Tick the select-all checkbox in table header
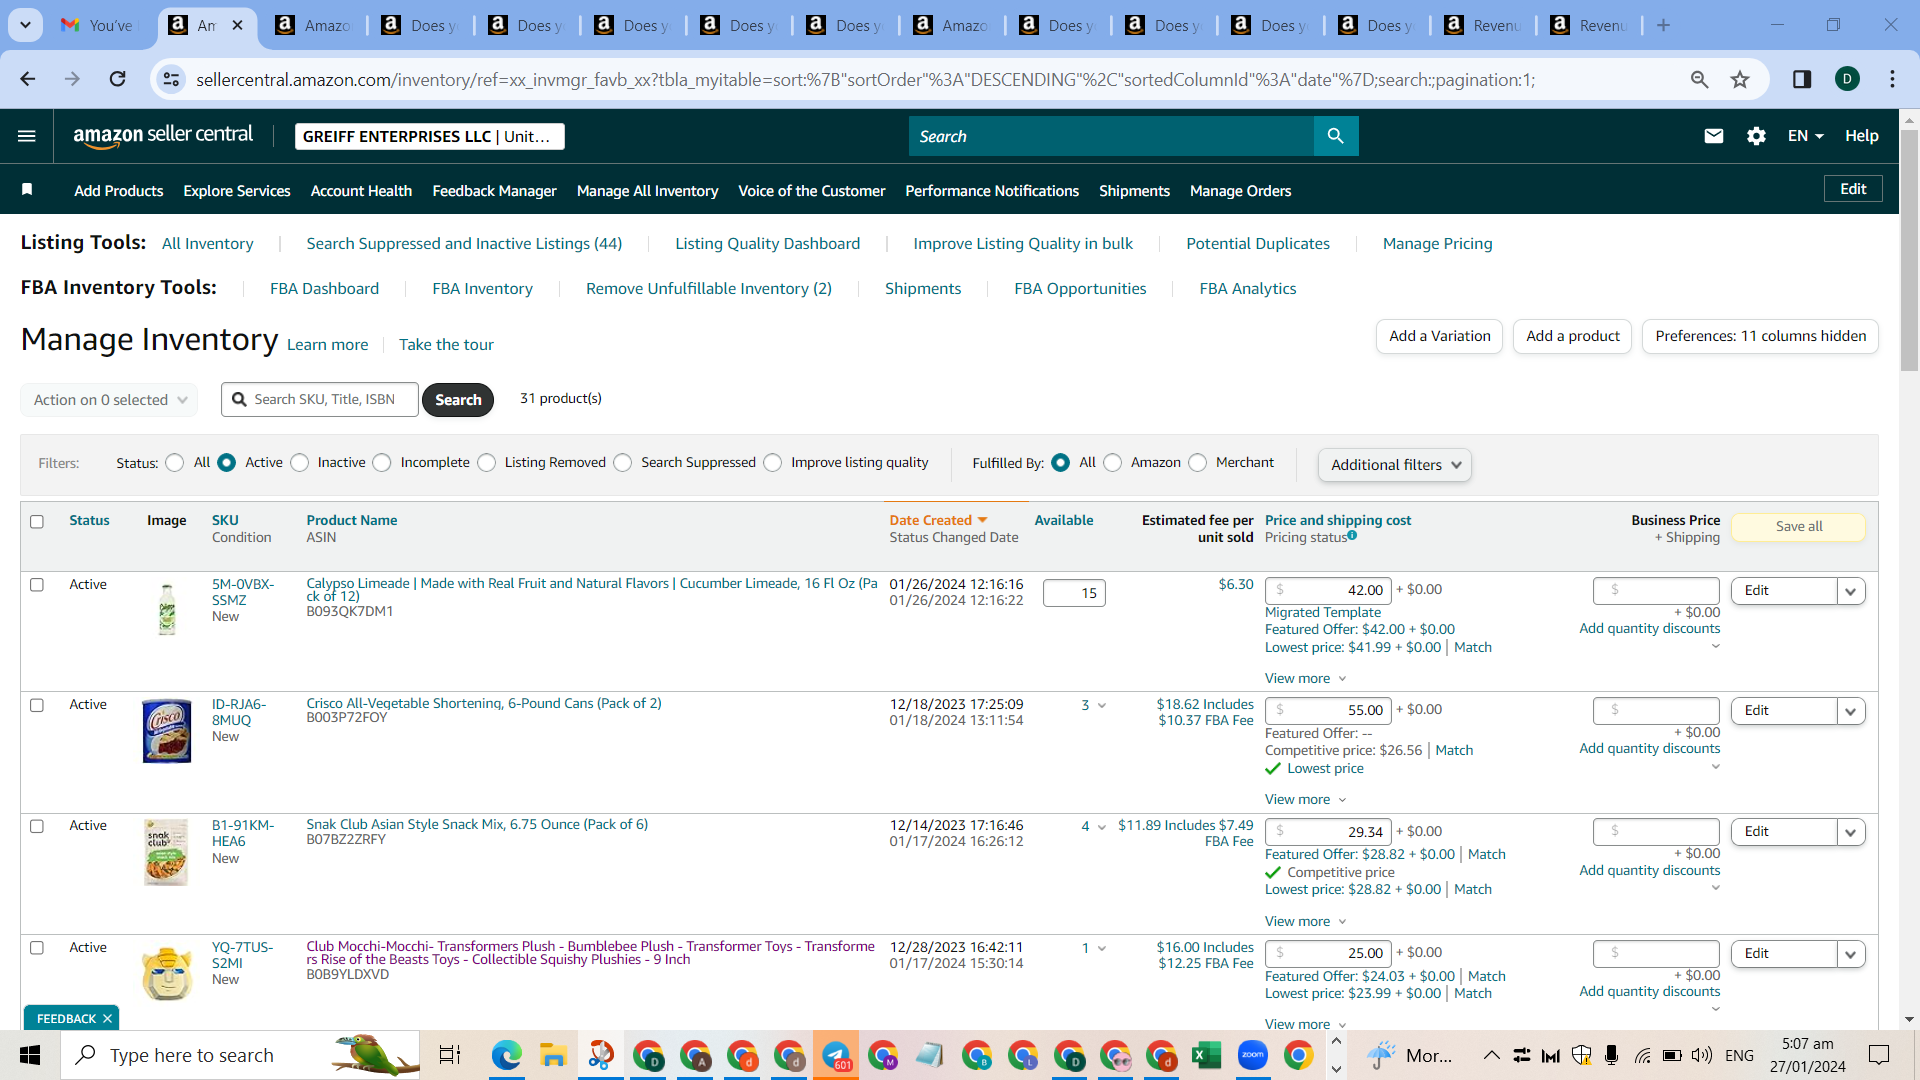Viewport: 1920px width, 1080px height. click(x=37, y=522)
